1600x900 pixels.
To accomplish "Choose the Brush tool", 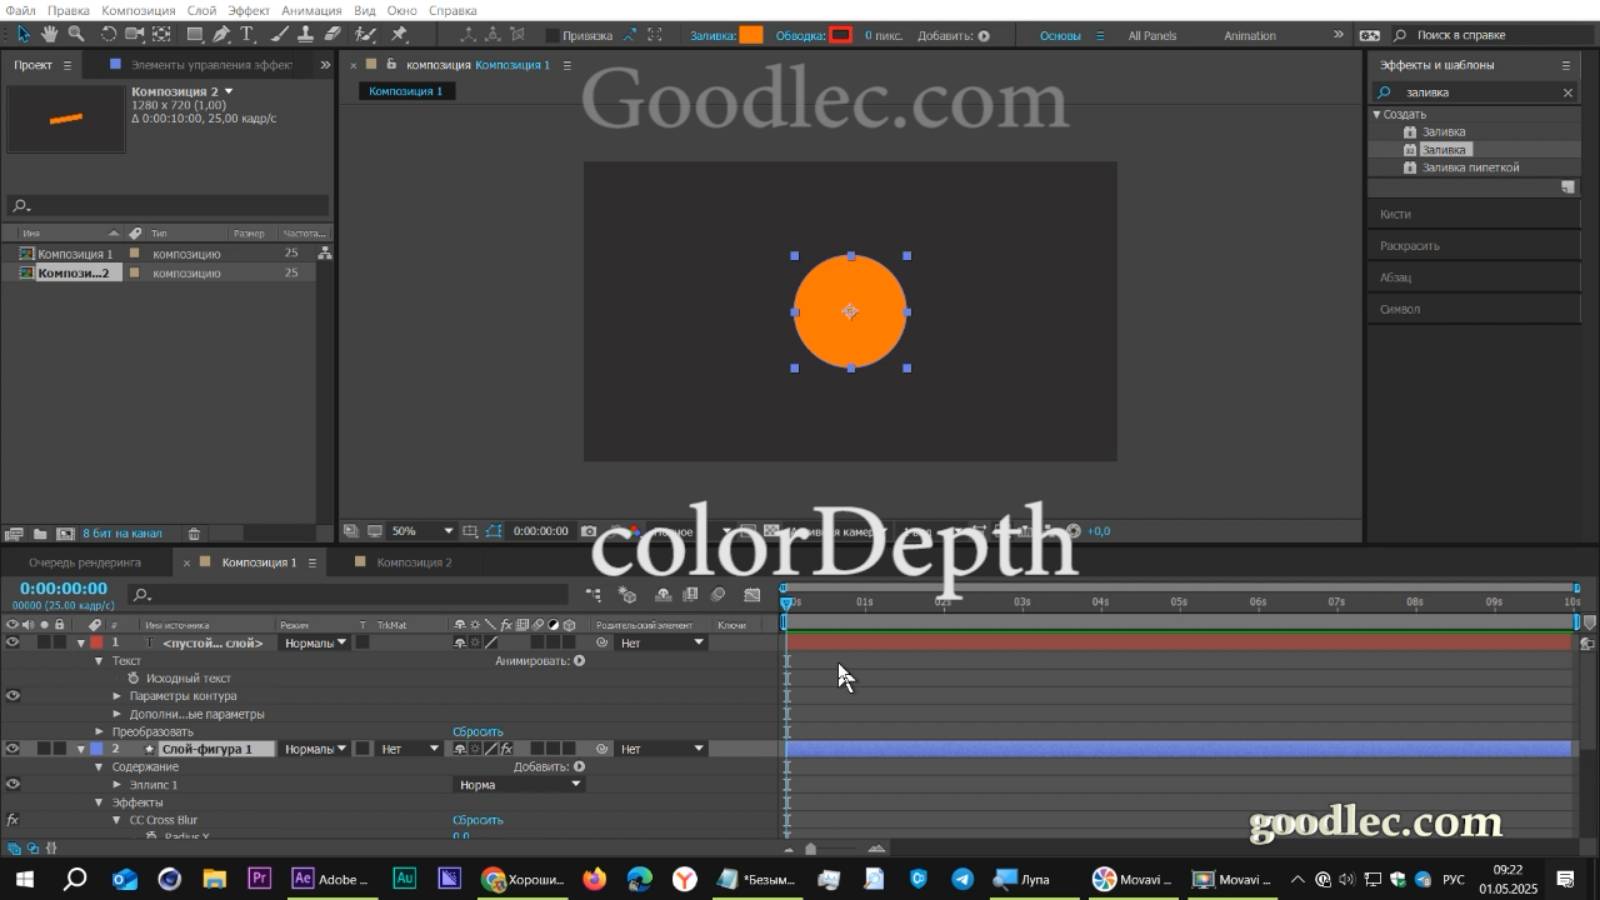I will click(x=278, y=33).
